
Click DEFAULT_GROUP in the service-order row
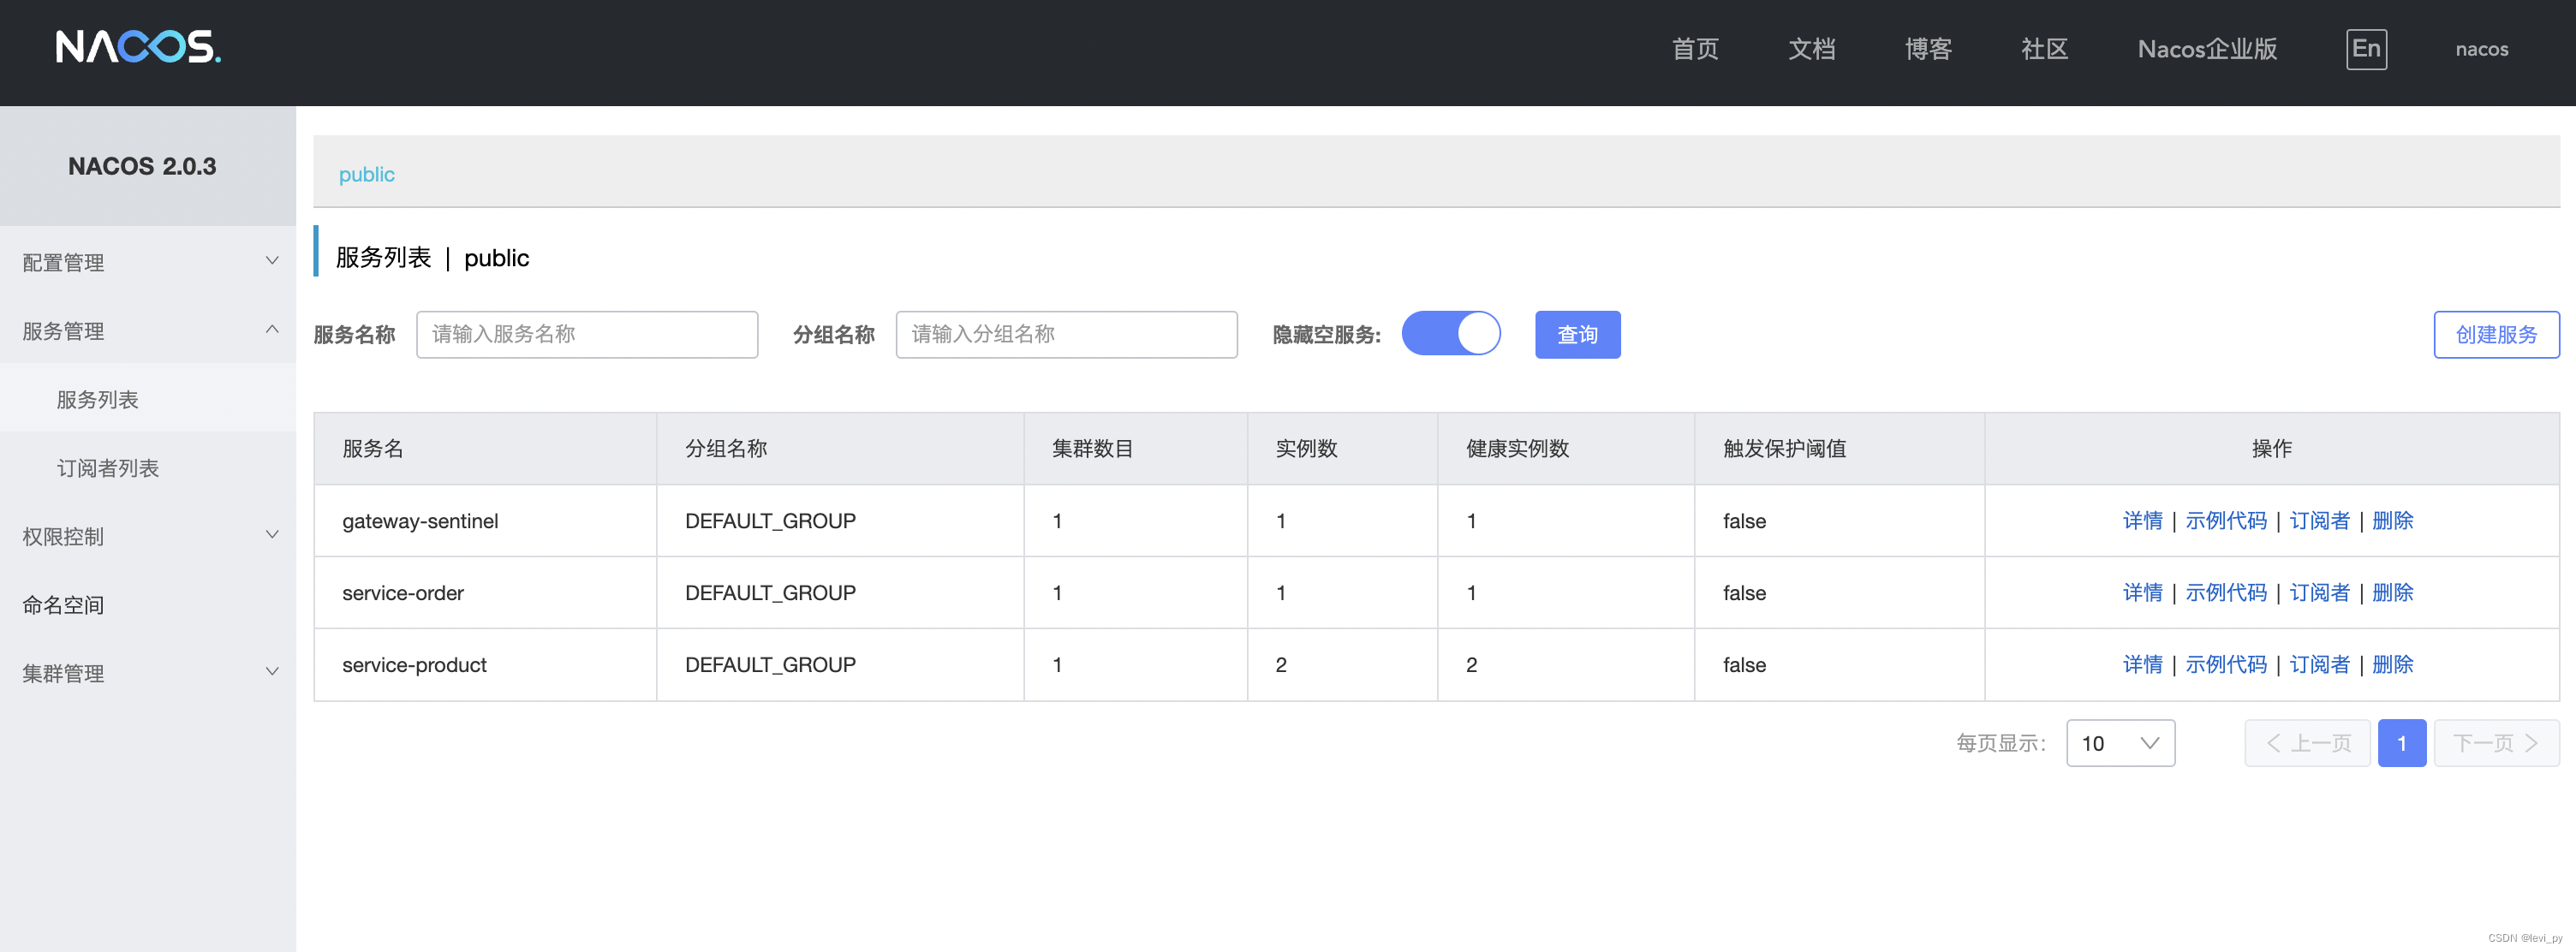(770, 593)
